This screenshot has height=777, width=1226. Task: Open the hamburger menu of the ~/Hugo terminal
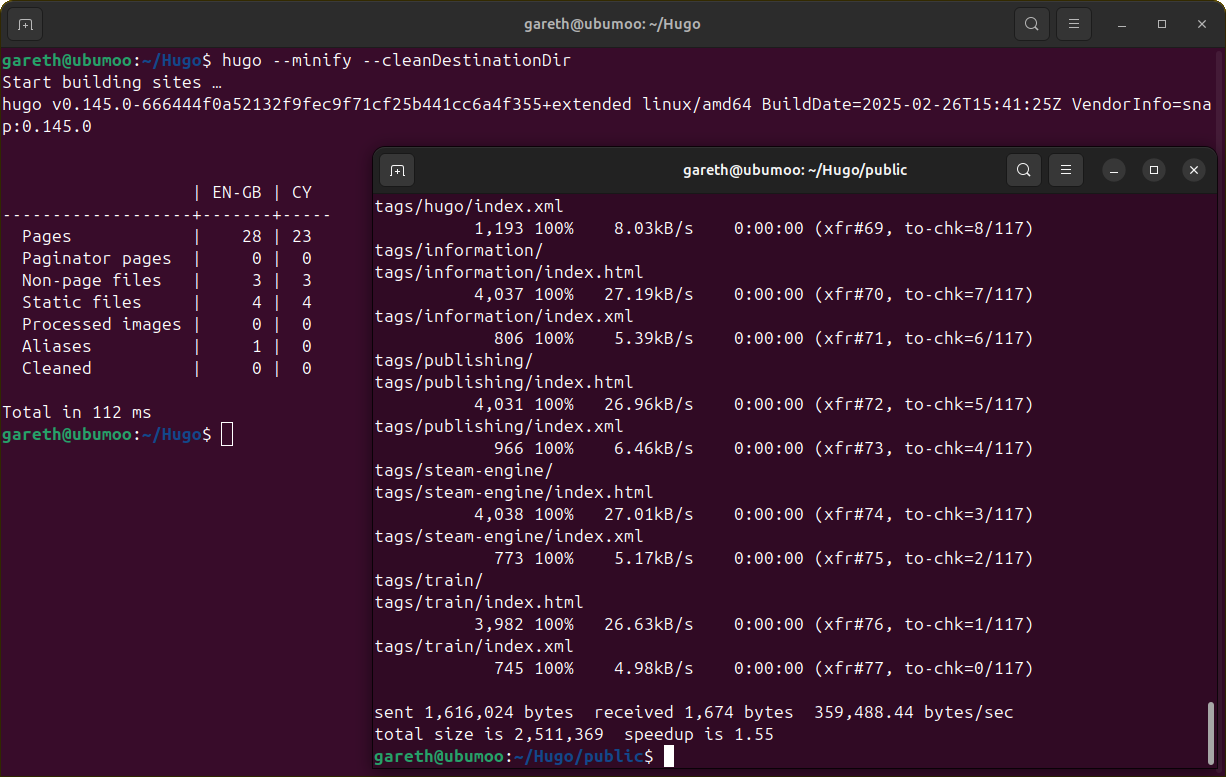pyautogui.click(x=1073, y=24)
